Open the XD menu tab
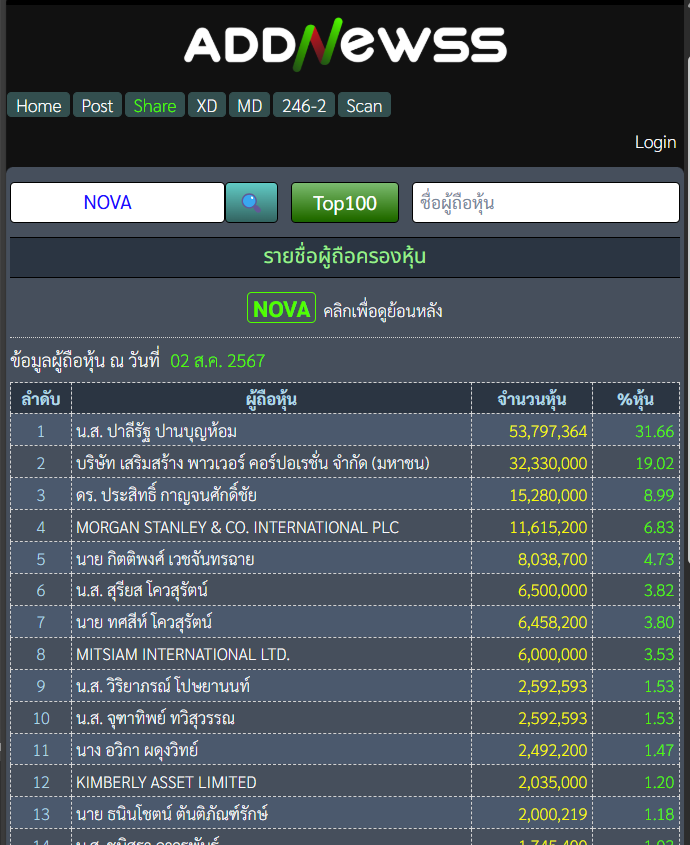Image resolution: width=690 pixels, height=845 pixels. click(207, 106)
